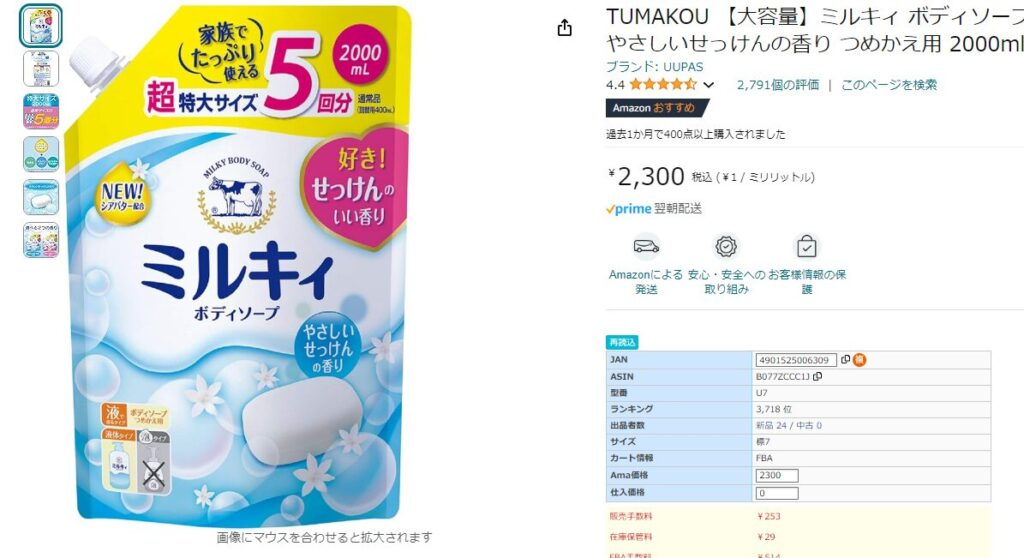The image size is (1024, 558).
Task: Copy the JAN code with the copy icon
Action: point(846,360)
